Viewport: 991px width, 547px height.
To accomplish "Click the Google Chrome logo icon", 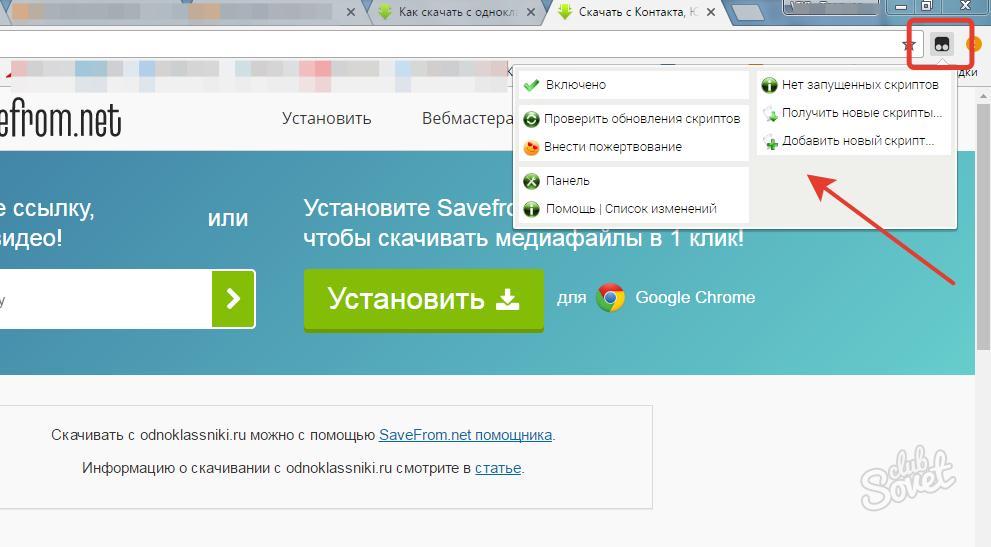I will (610, 297).
